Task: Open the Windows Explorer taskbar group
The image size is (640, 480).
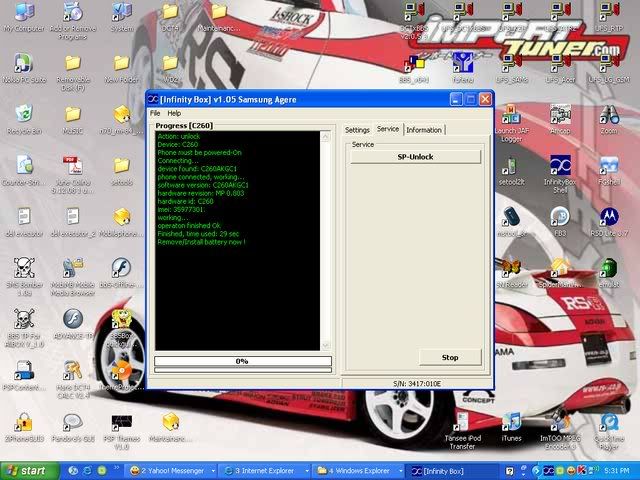Action: 358,471
